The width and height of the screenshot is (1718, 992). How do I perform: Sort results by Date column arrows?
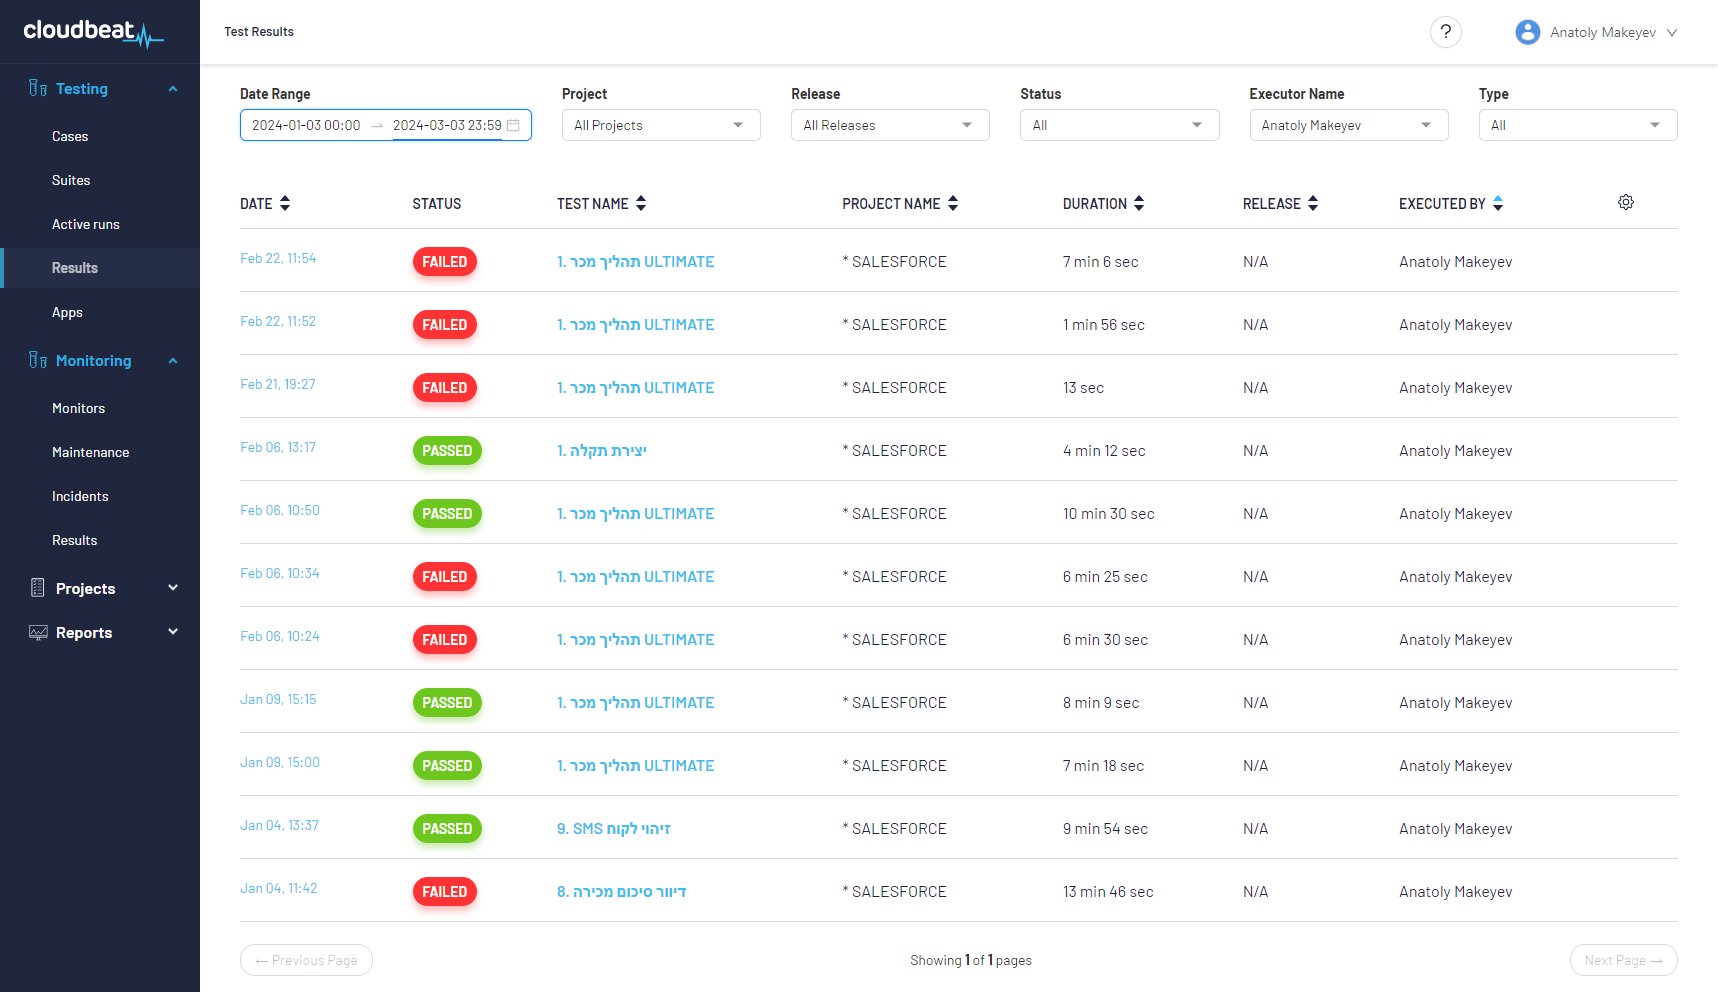(285, 203)
